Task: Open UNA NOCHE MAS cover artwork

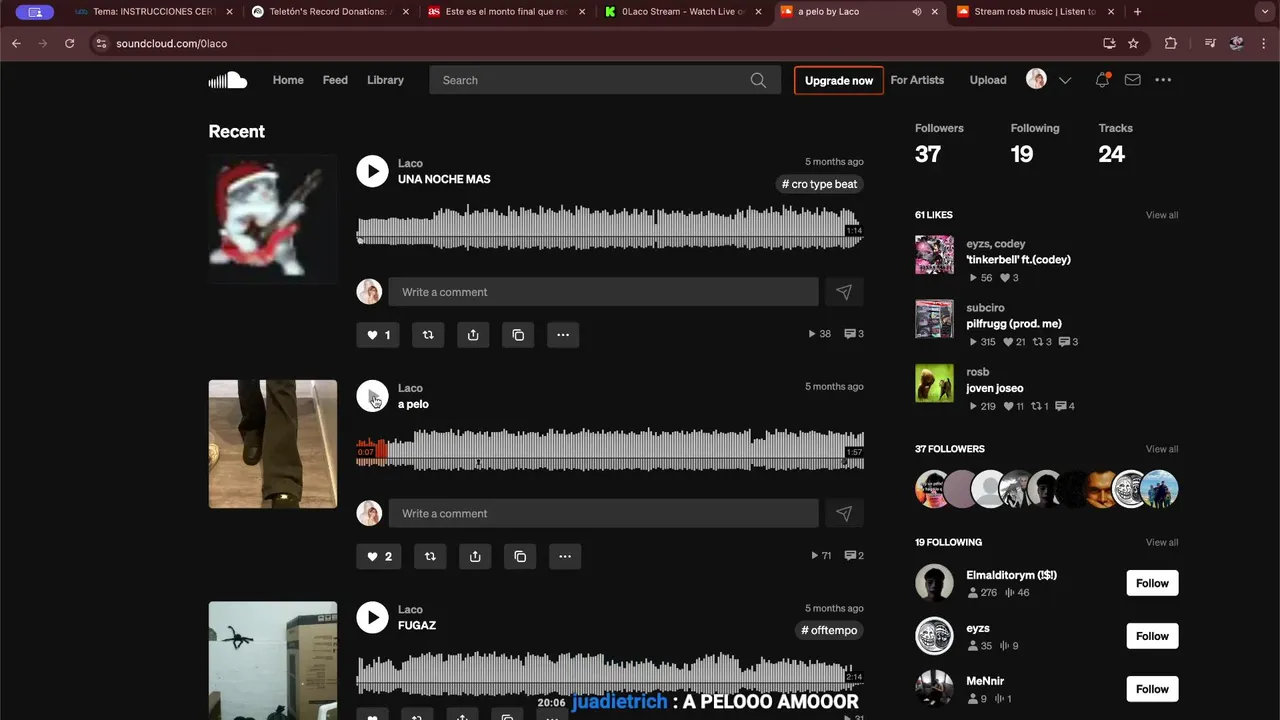Action: pyautogui.click(x=272, y=219)
